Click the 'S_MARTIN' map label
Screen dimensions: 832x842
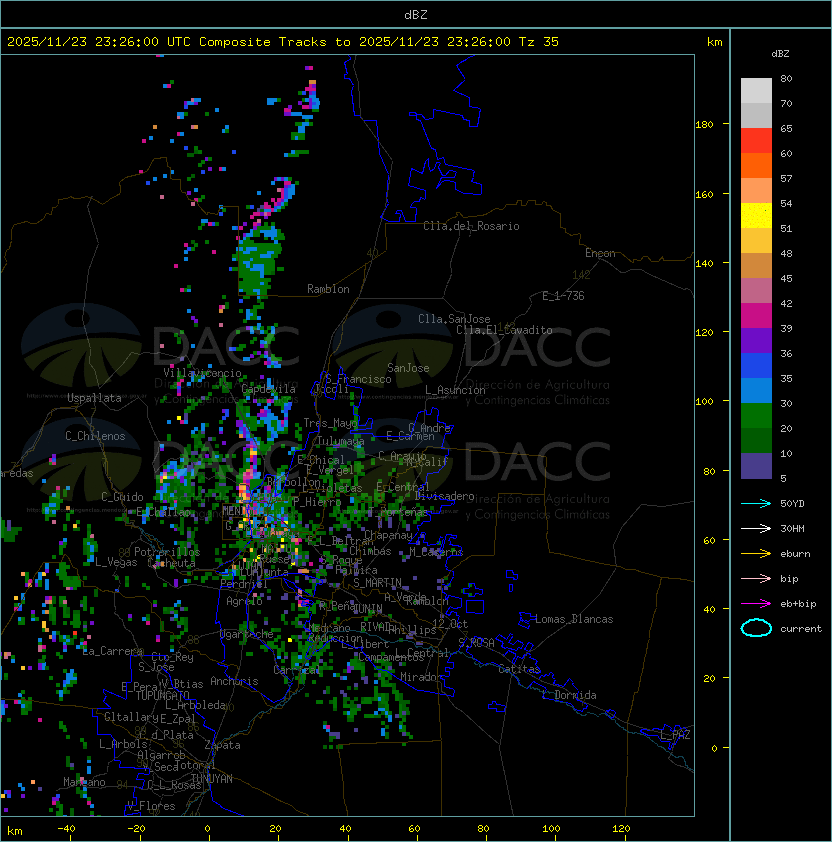click(x=377, y=583)
